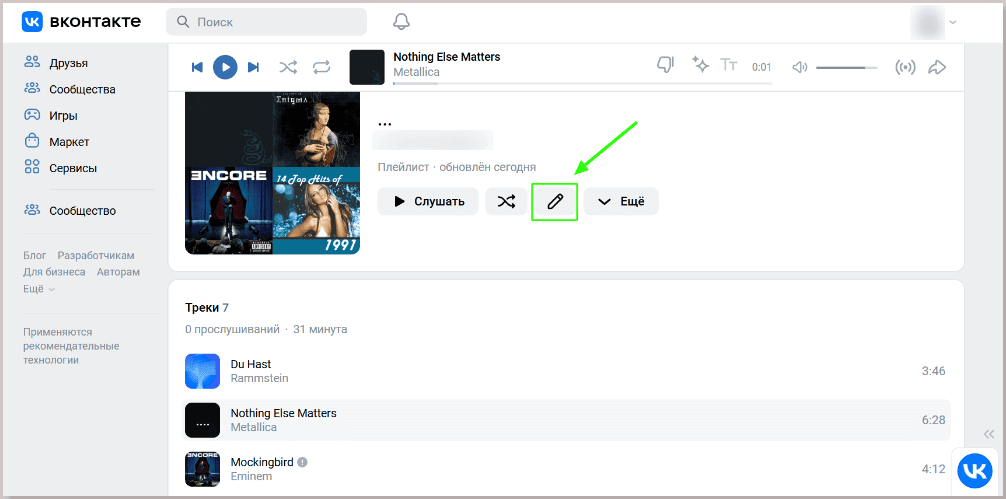Open the Eminem artist link
The image size is (1006, 499).
(x=252, y=477)
